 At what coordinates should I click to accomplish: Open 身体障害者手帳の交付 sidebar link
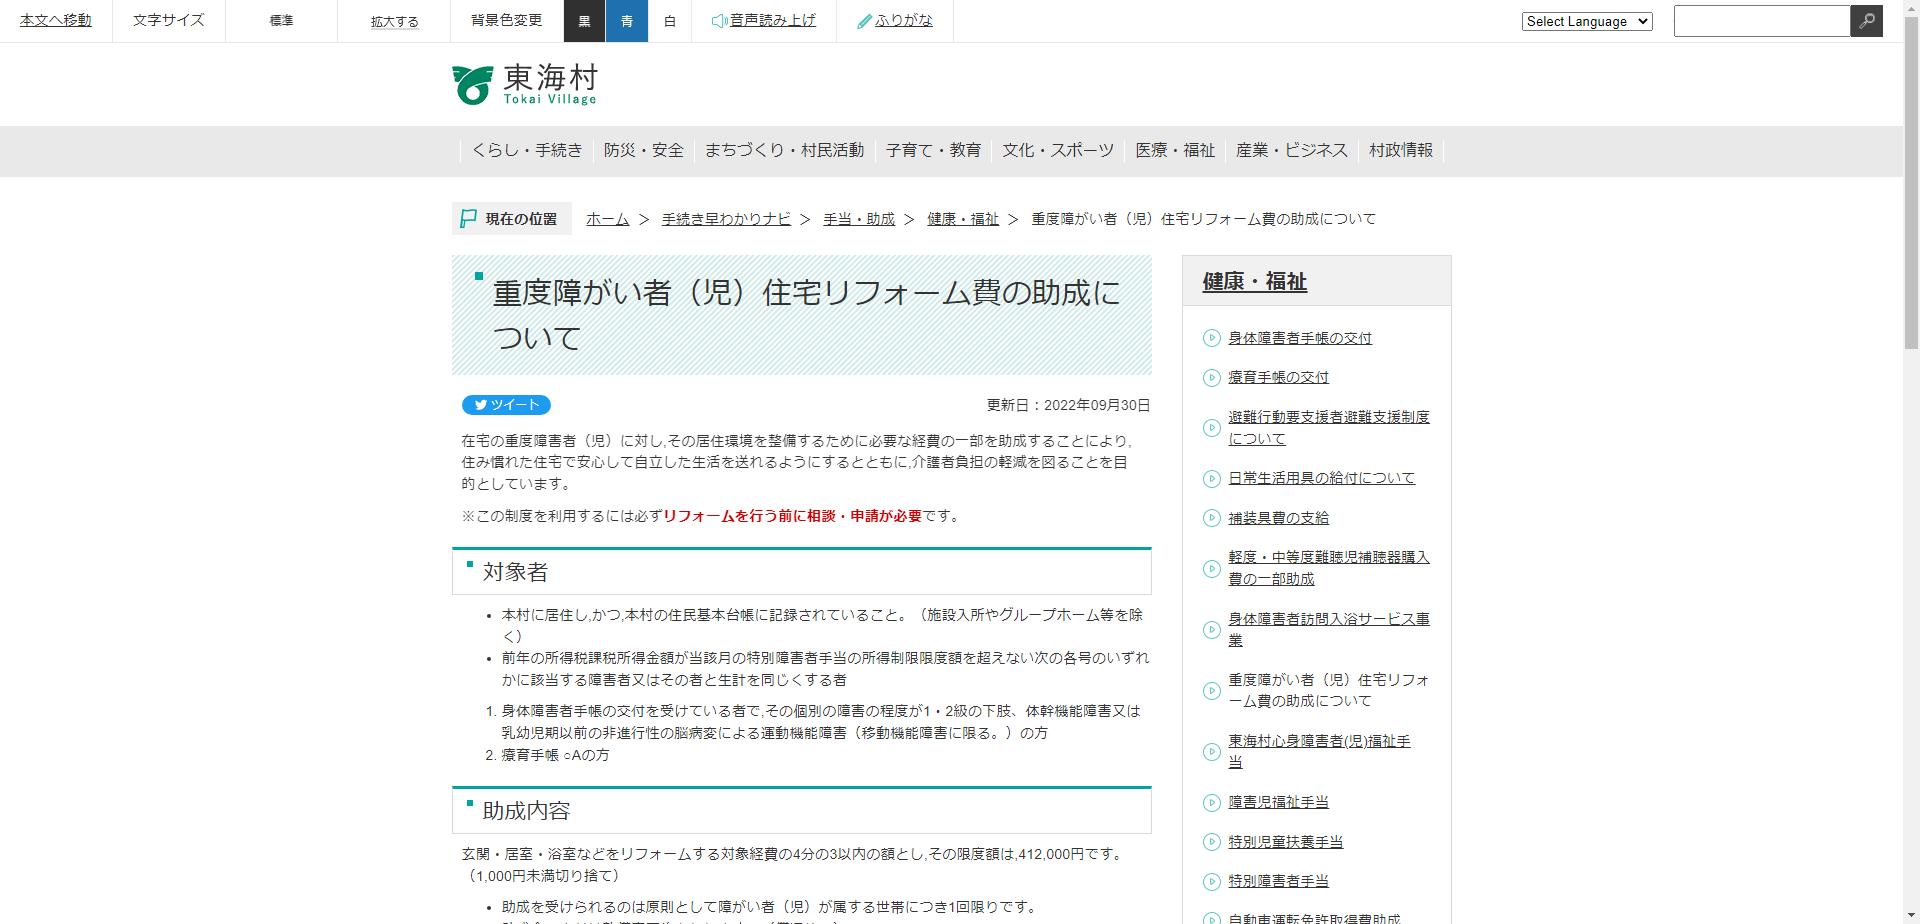click(1300, 338)
